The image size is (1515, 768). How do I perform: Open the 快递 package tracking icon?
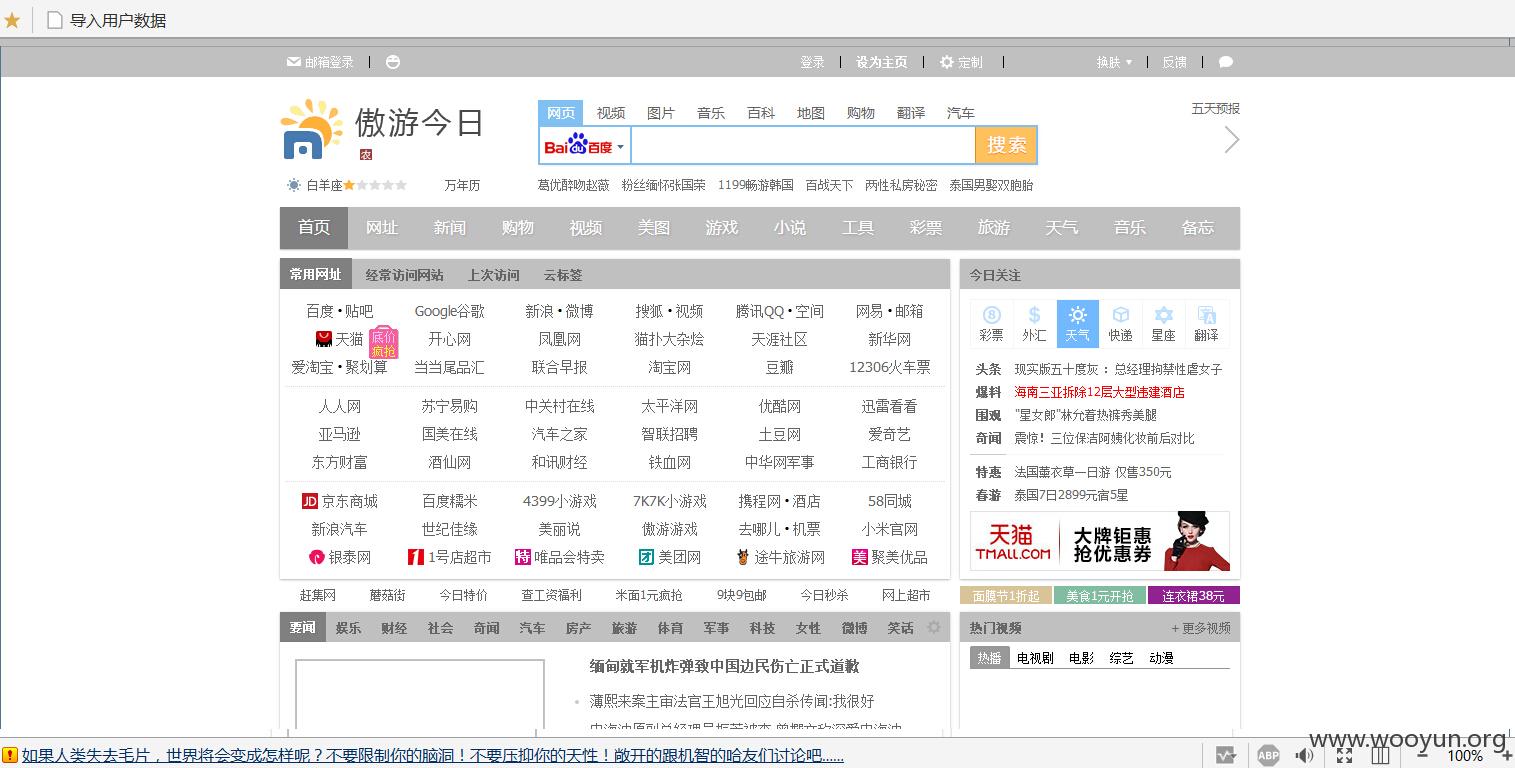pyautogui.click(x=1120, y=324)
